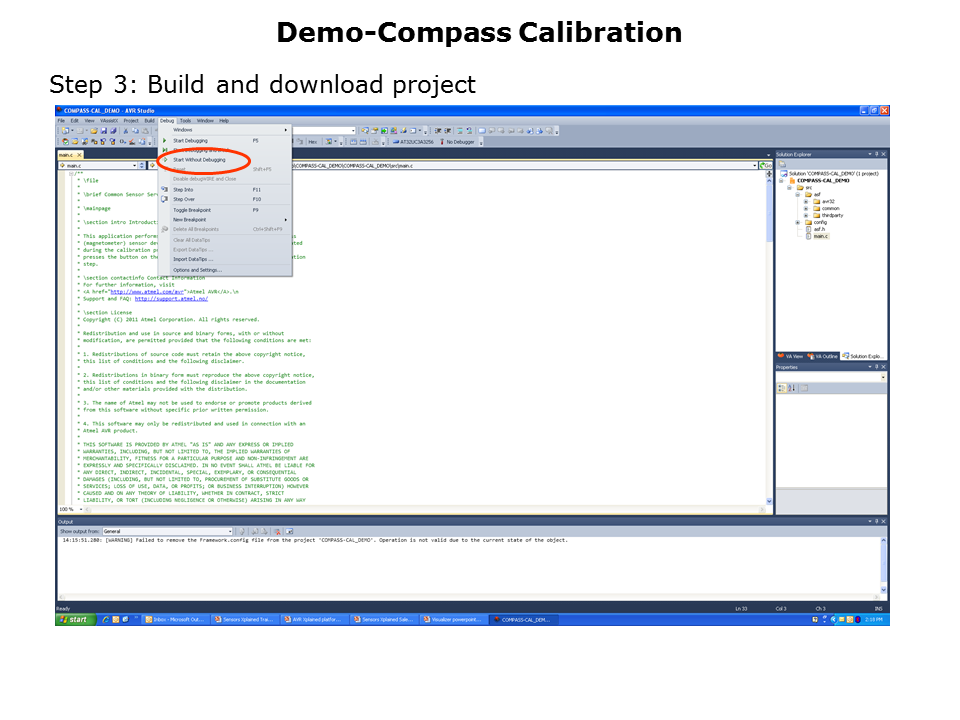The height and width of the screenshot is (720, 960).
Task: Open the Show output from dropdown
Action: (x=168, y=531)
